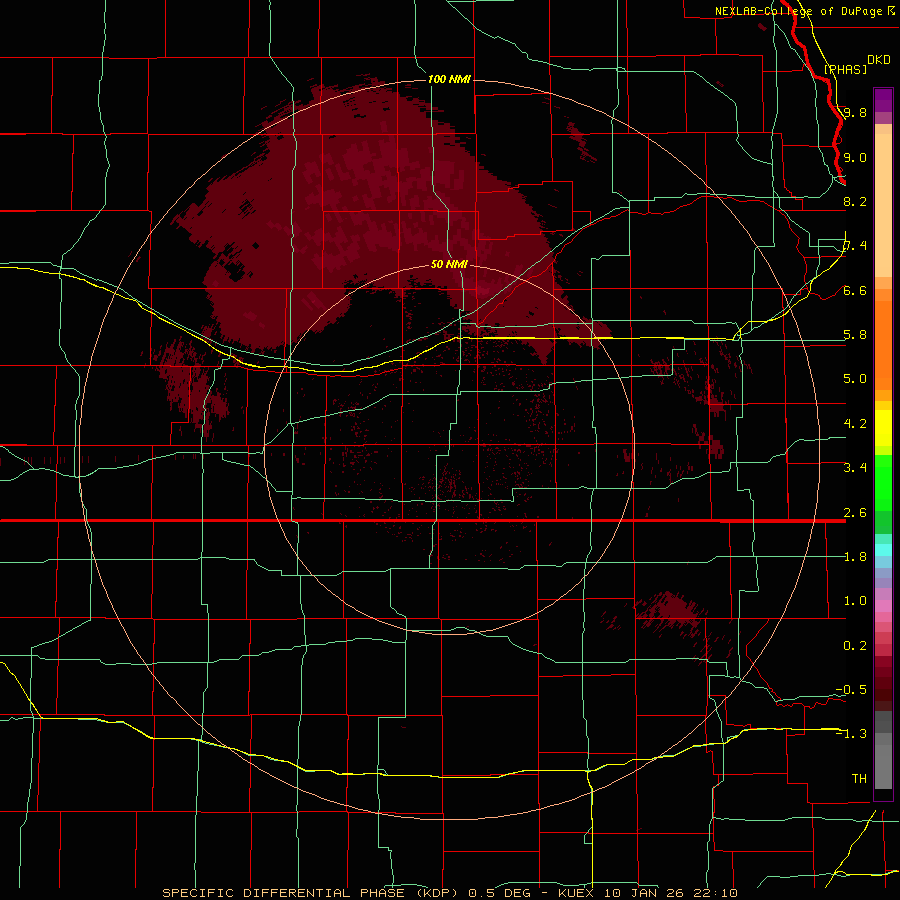Click the (KDP) text in caption

pyautogui.click(x=437, y=893)
